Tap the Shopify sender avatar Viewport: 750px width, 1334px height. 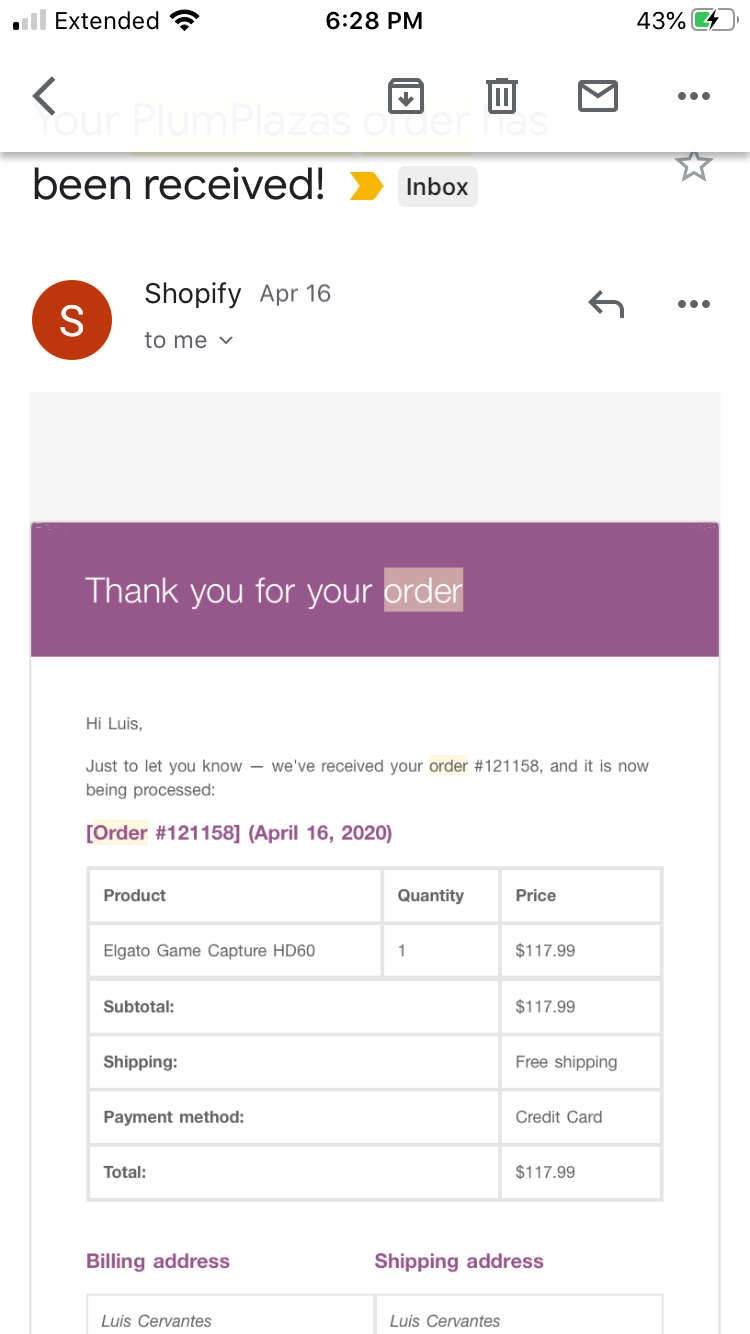pos(72,320)
